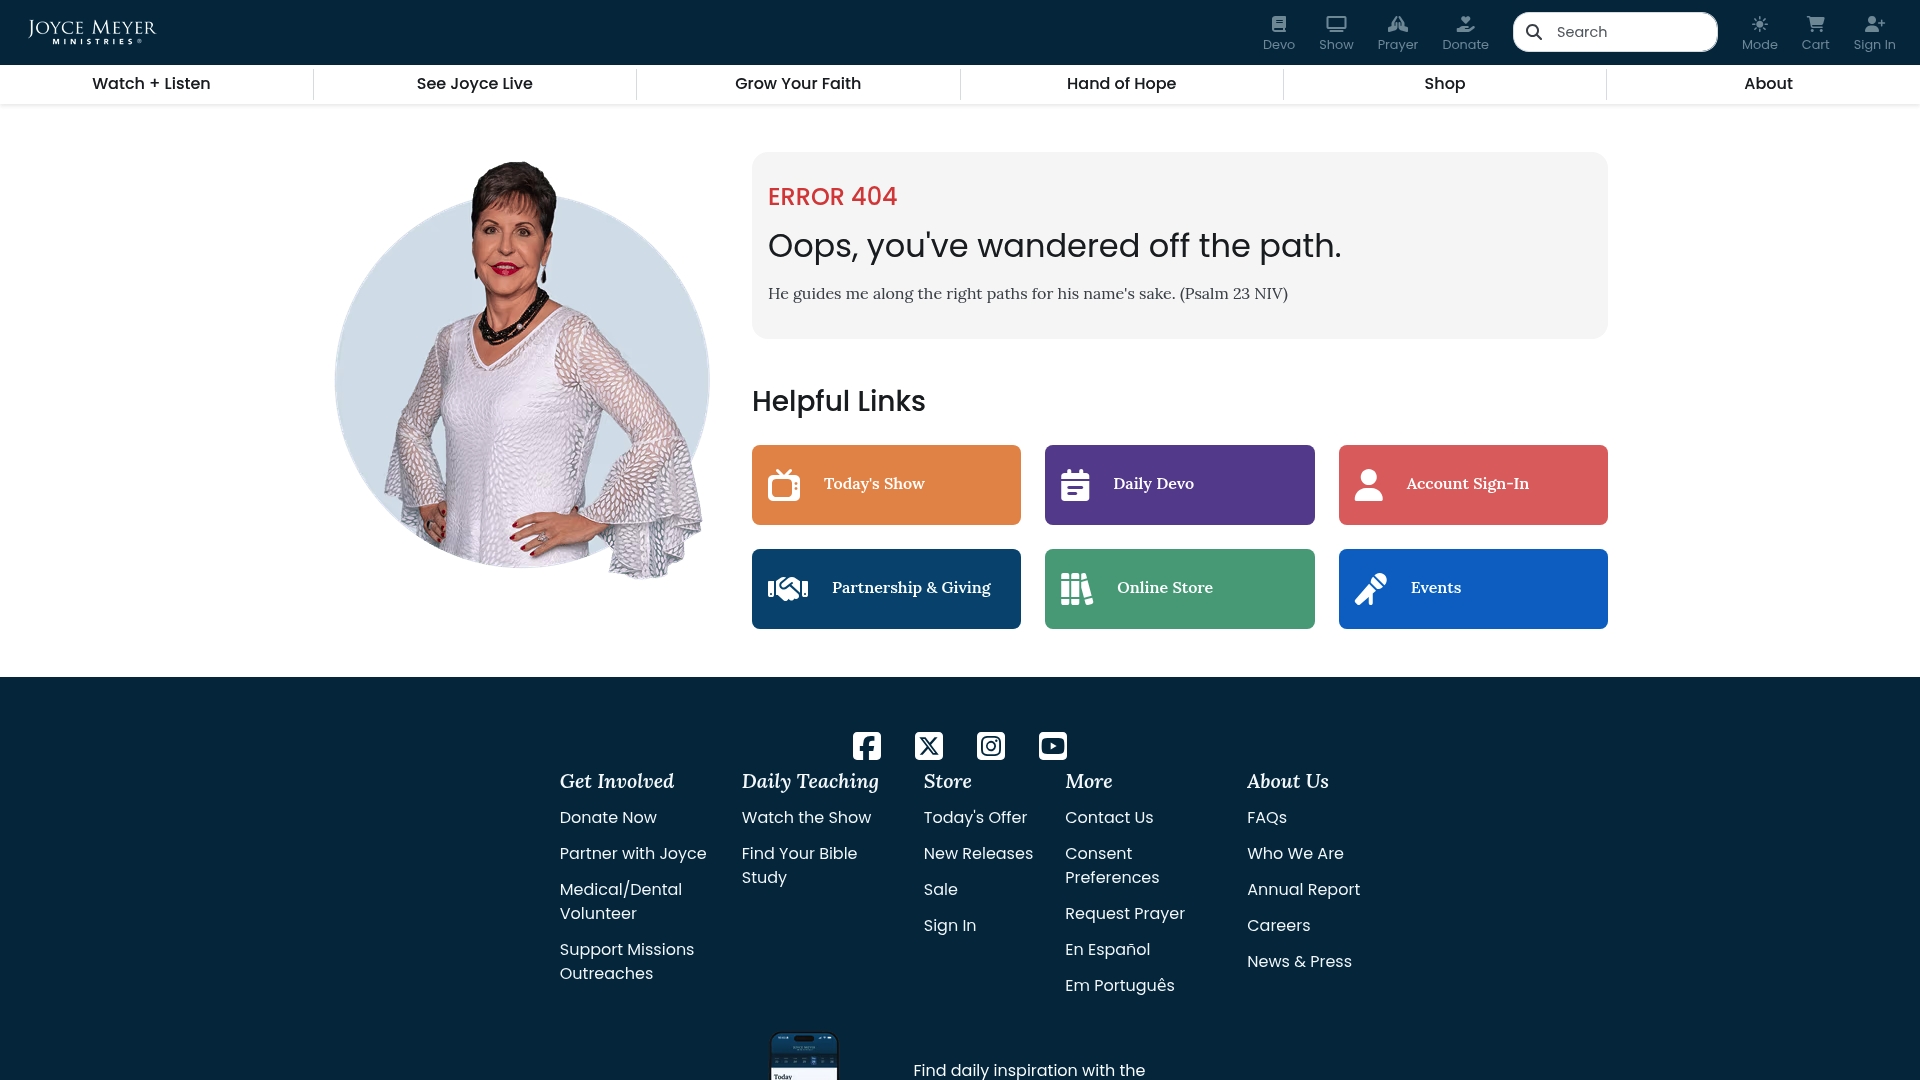
Task: Open the Sign In icon in header
Action: 1874,33
